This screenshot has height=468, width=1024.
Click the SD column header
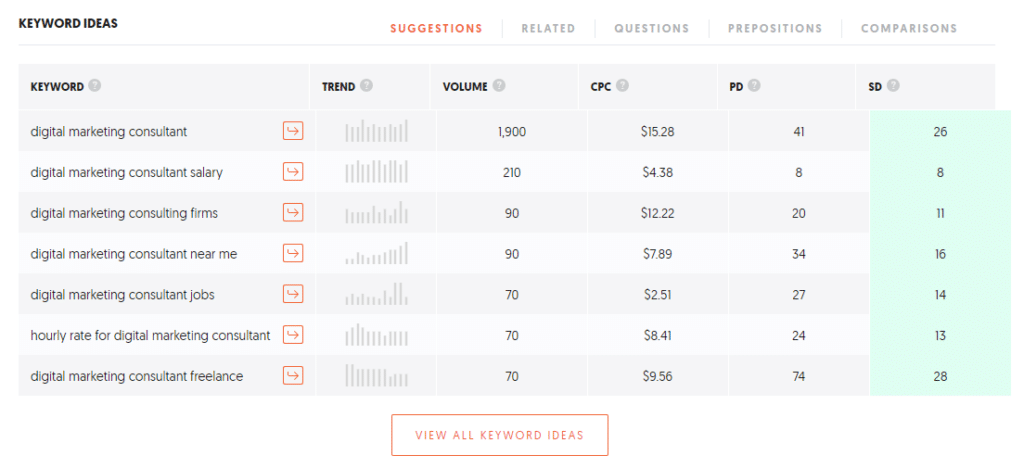[x=875, y=86]
